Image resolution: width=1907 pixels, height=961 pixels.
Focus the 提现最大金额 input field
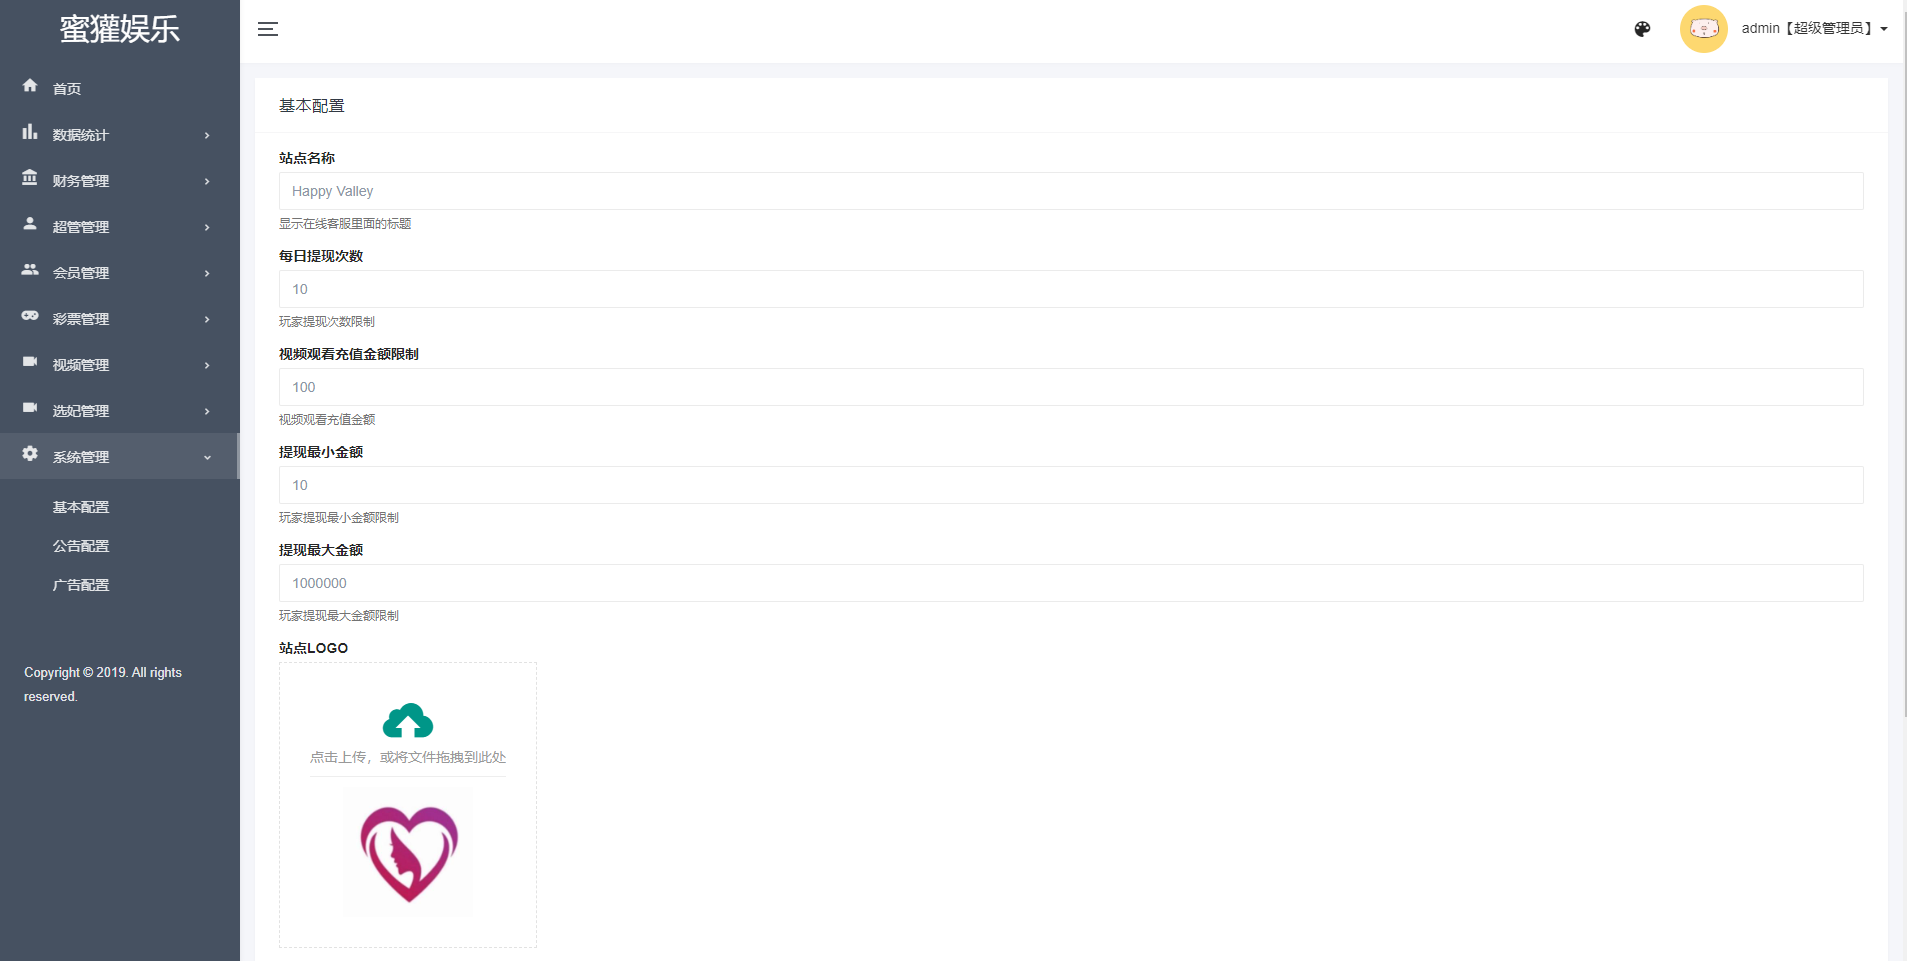[1071, 583]
